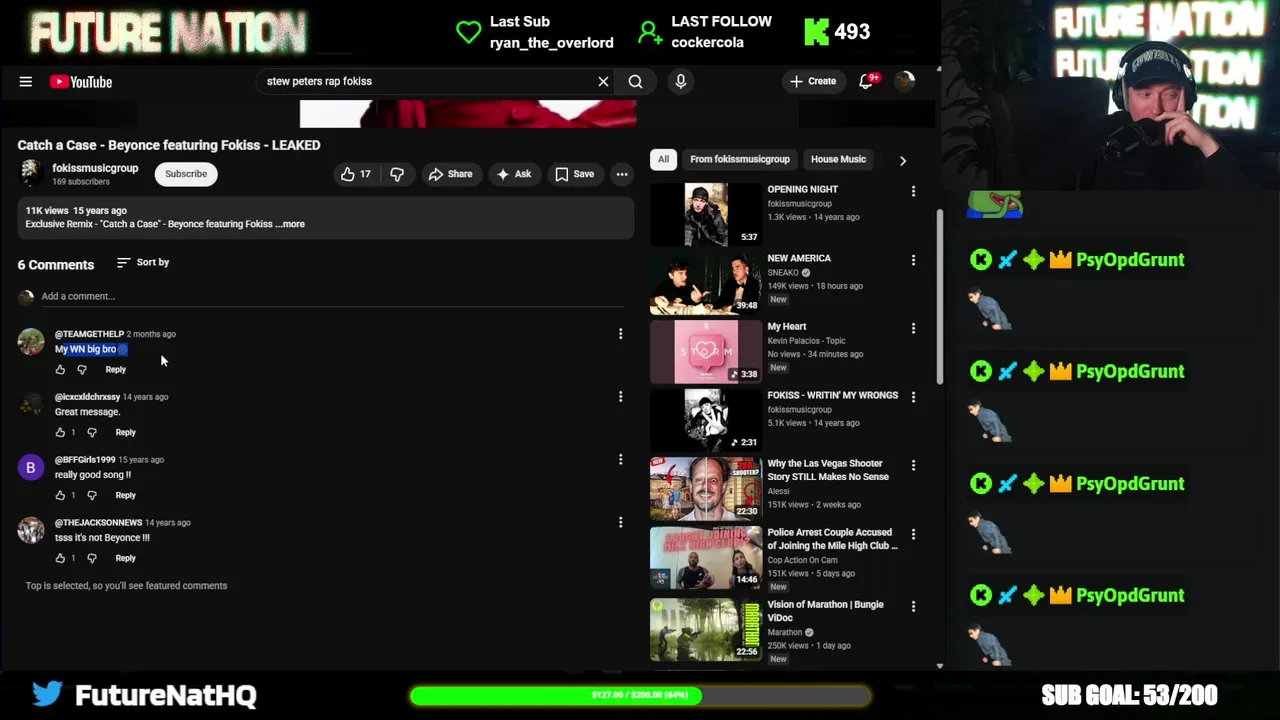Open the NEW AMERICA video thumbnail
The width and height of the screenshot is (1280, 720).
[x=705, y=283]
